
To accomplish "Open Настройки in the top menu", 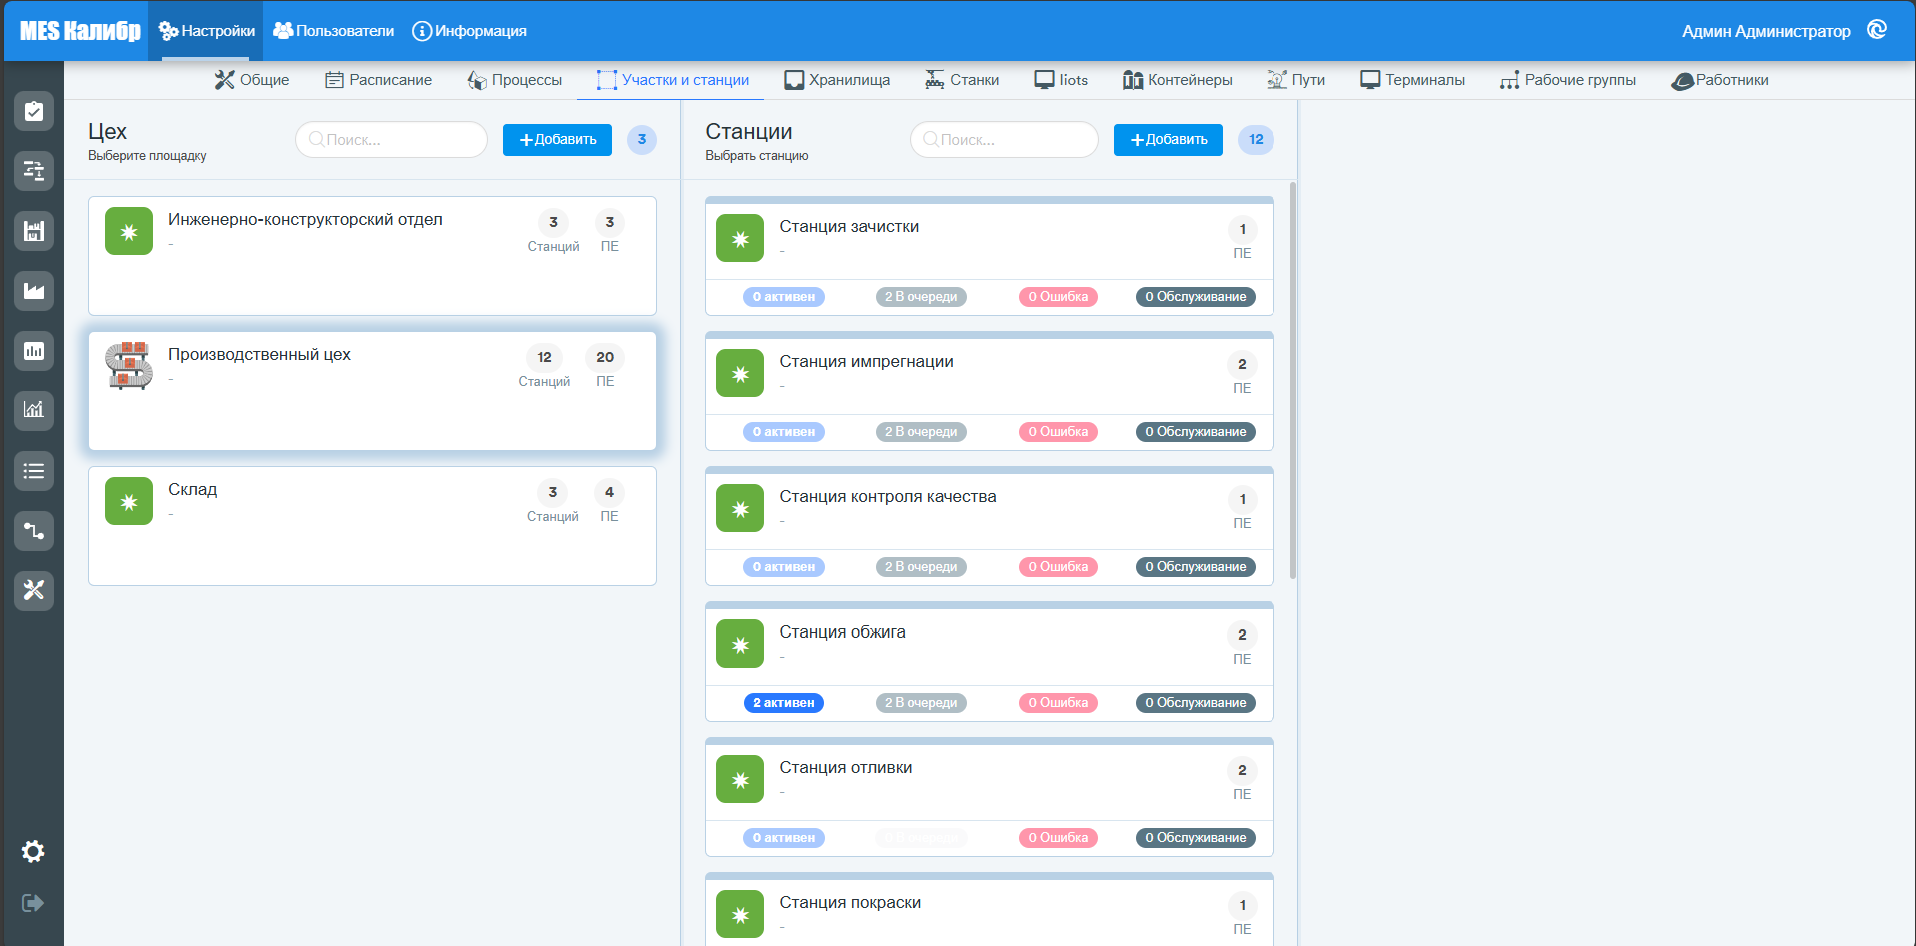I will pos(206,31).
